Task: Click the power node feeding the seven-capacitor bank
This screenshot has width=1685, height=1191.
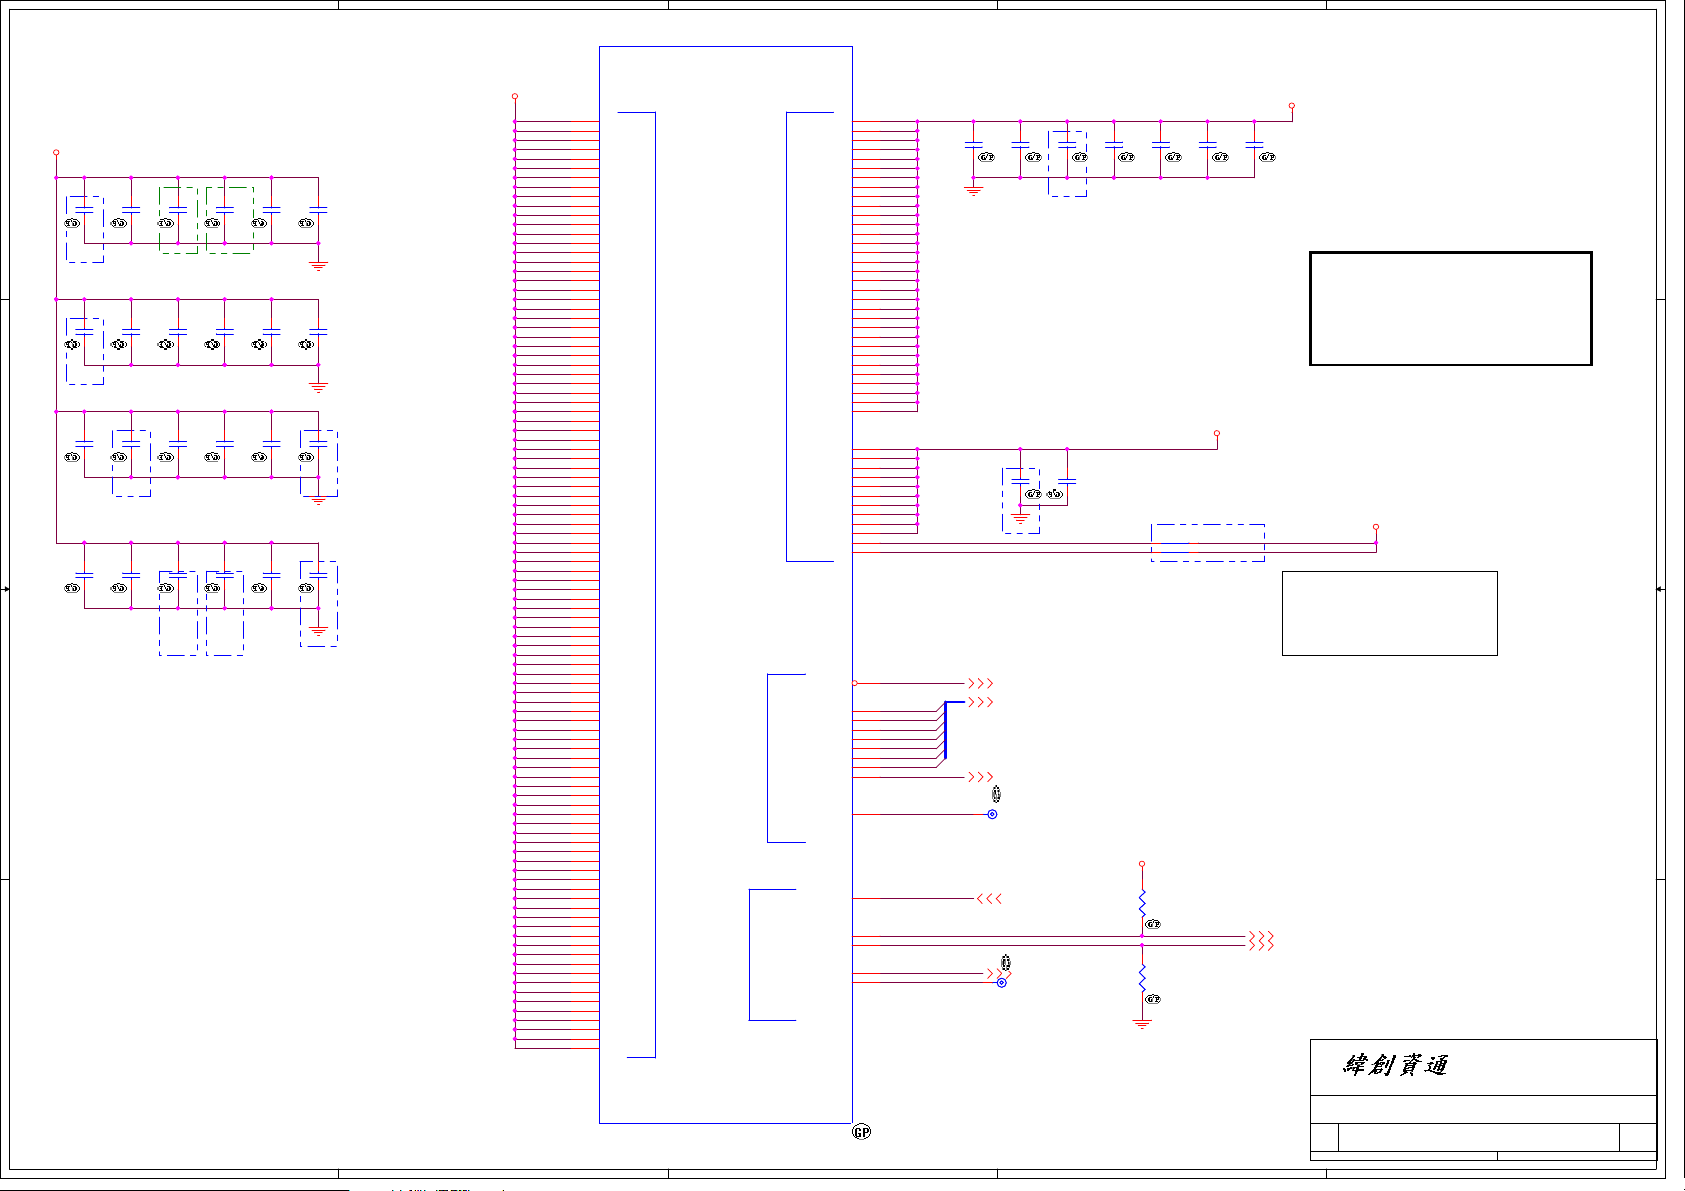Action: tap(1292, 105)
